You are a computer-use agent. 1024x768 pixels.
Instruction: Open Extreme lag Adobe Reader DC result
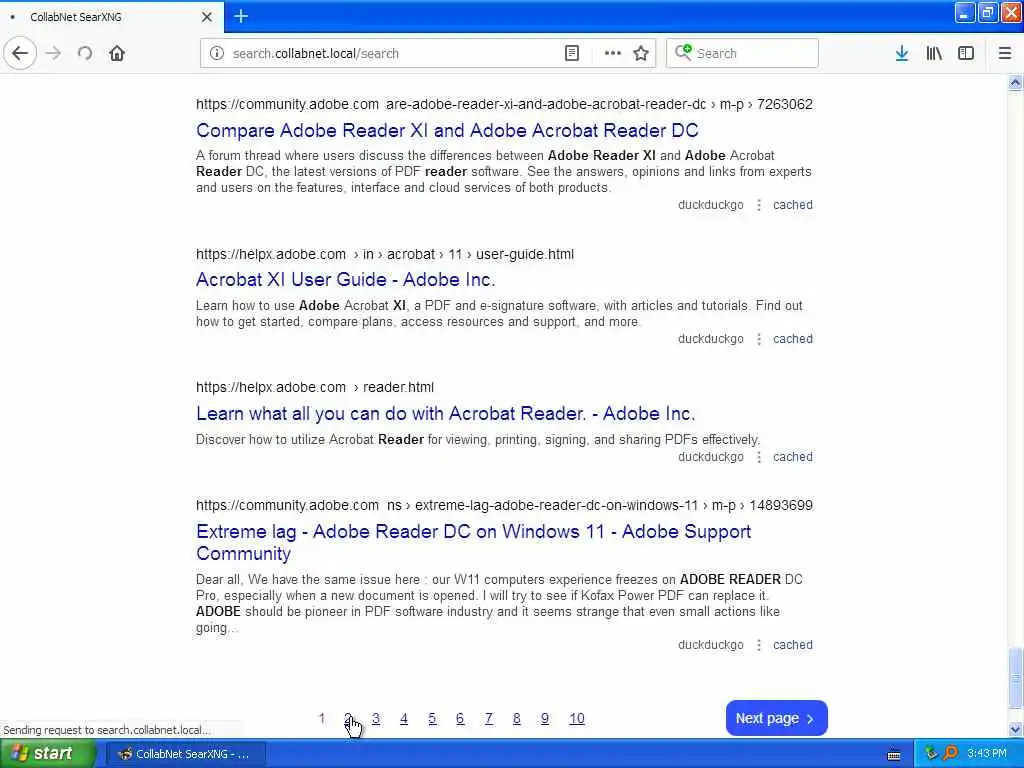click(473, 542)
